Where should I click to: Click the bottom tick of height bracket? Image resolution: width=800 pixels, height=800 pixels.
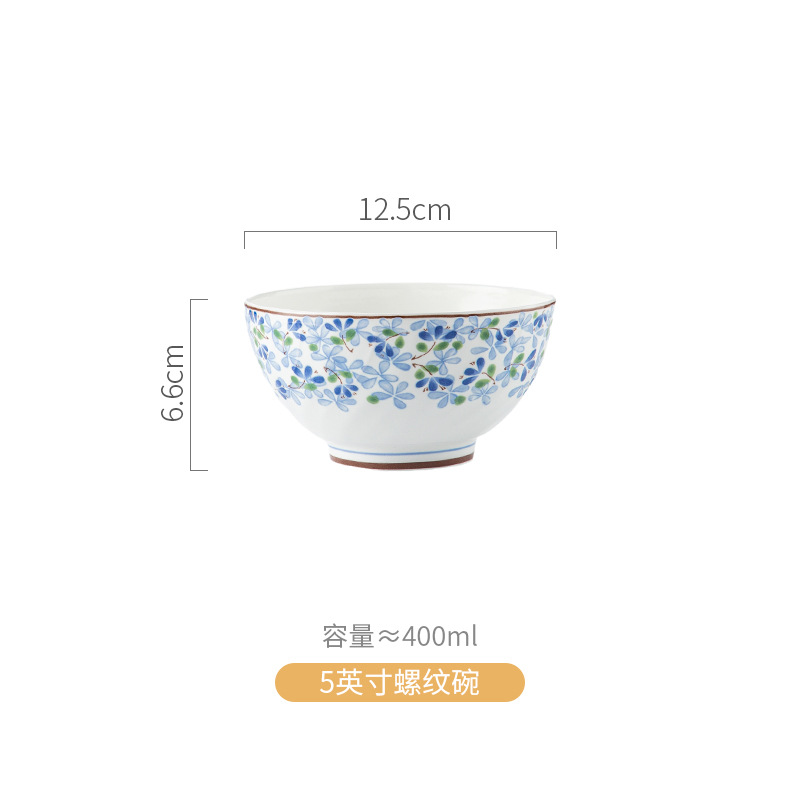click(x=199, y=470)
